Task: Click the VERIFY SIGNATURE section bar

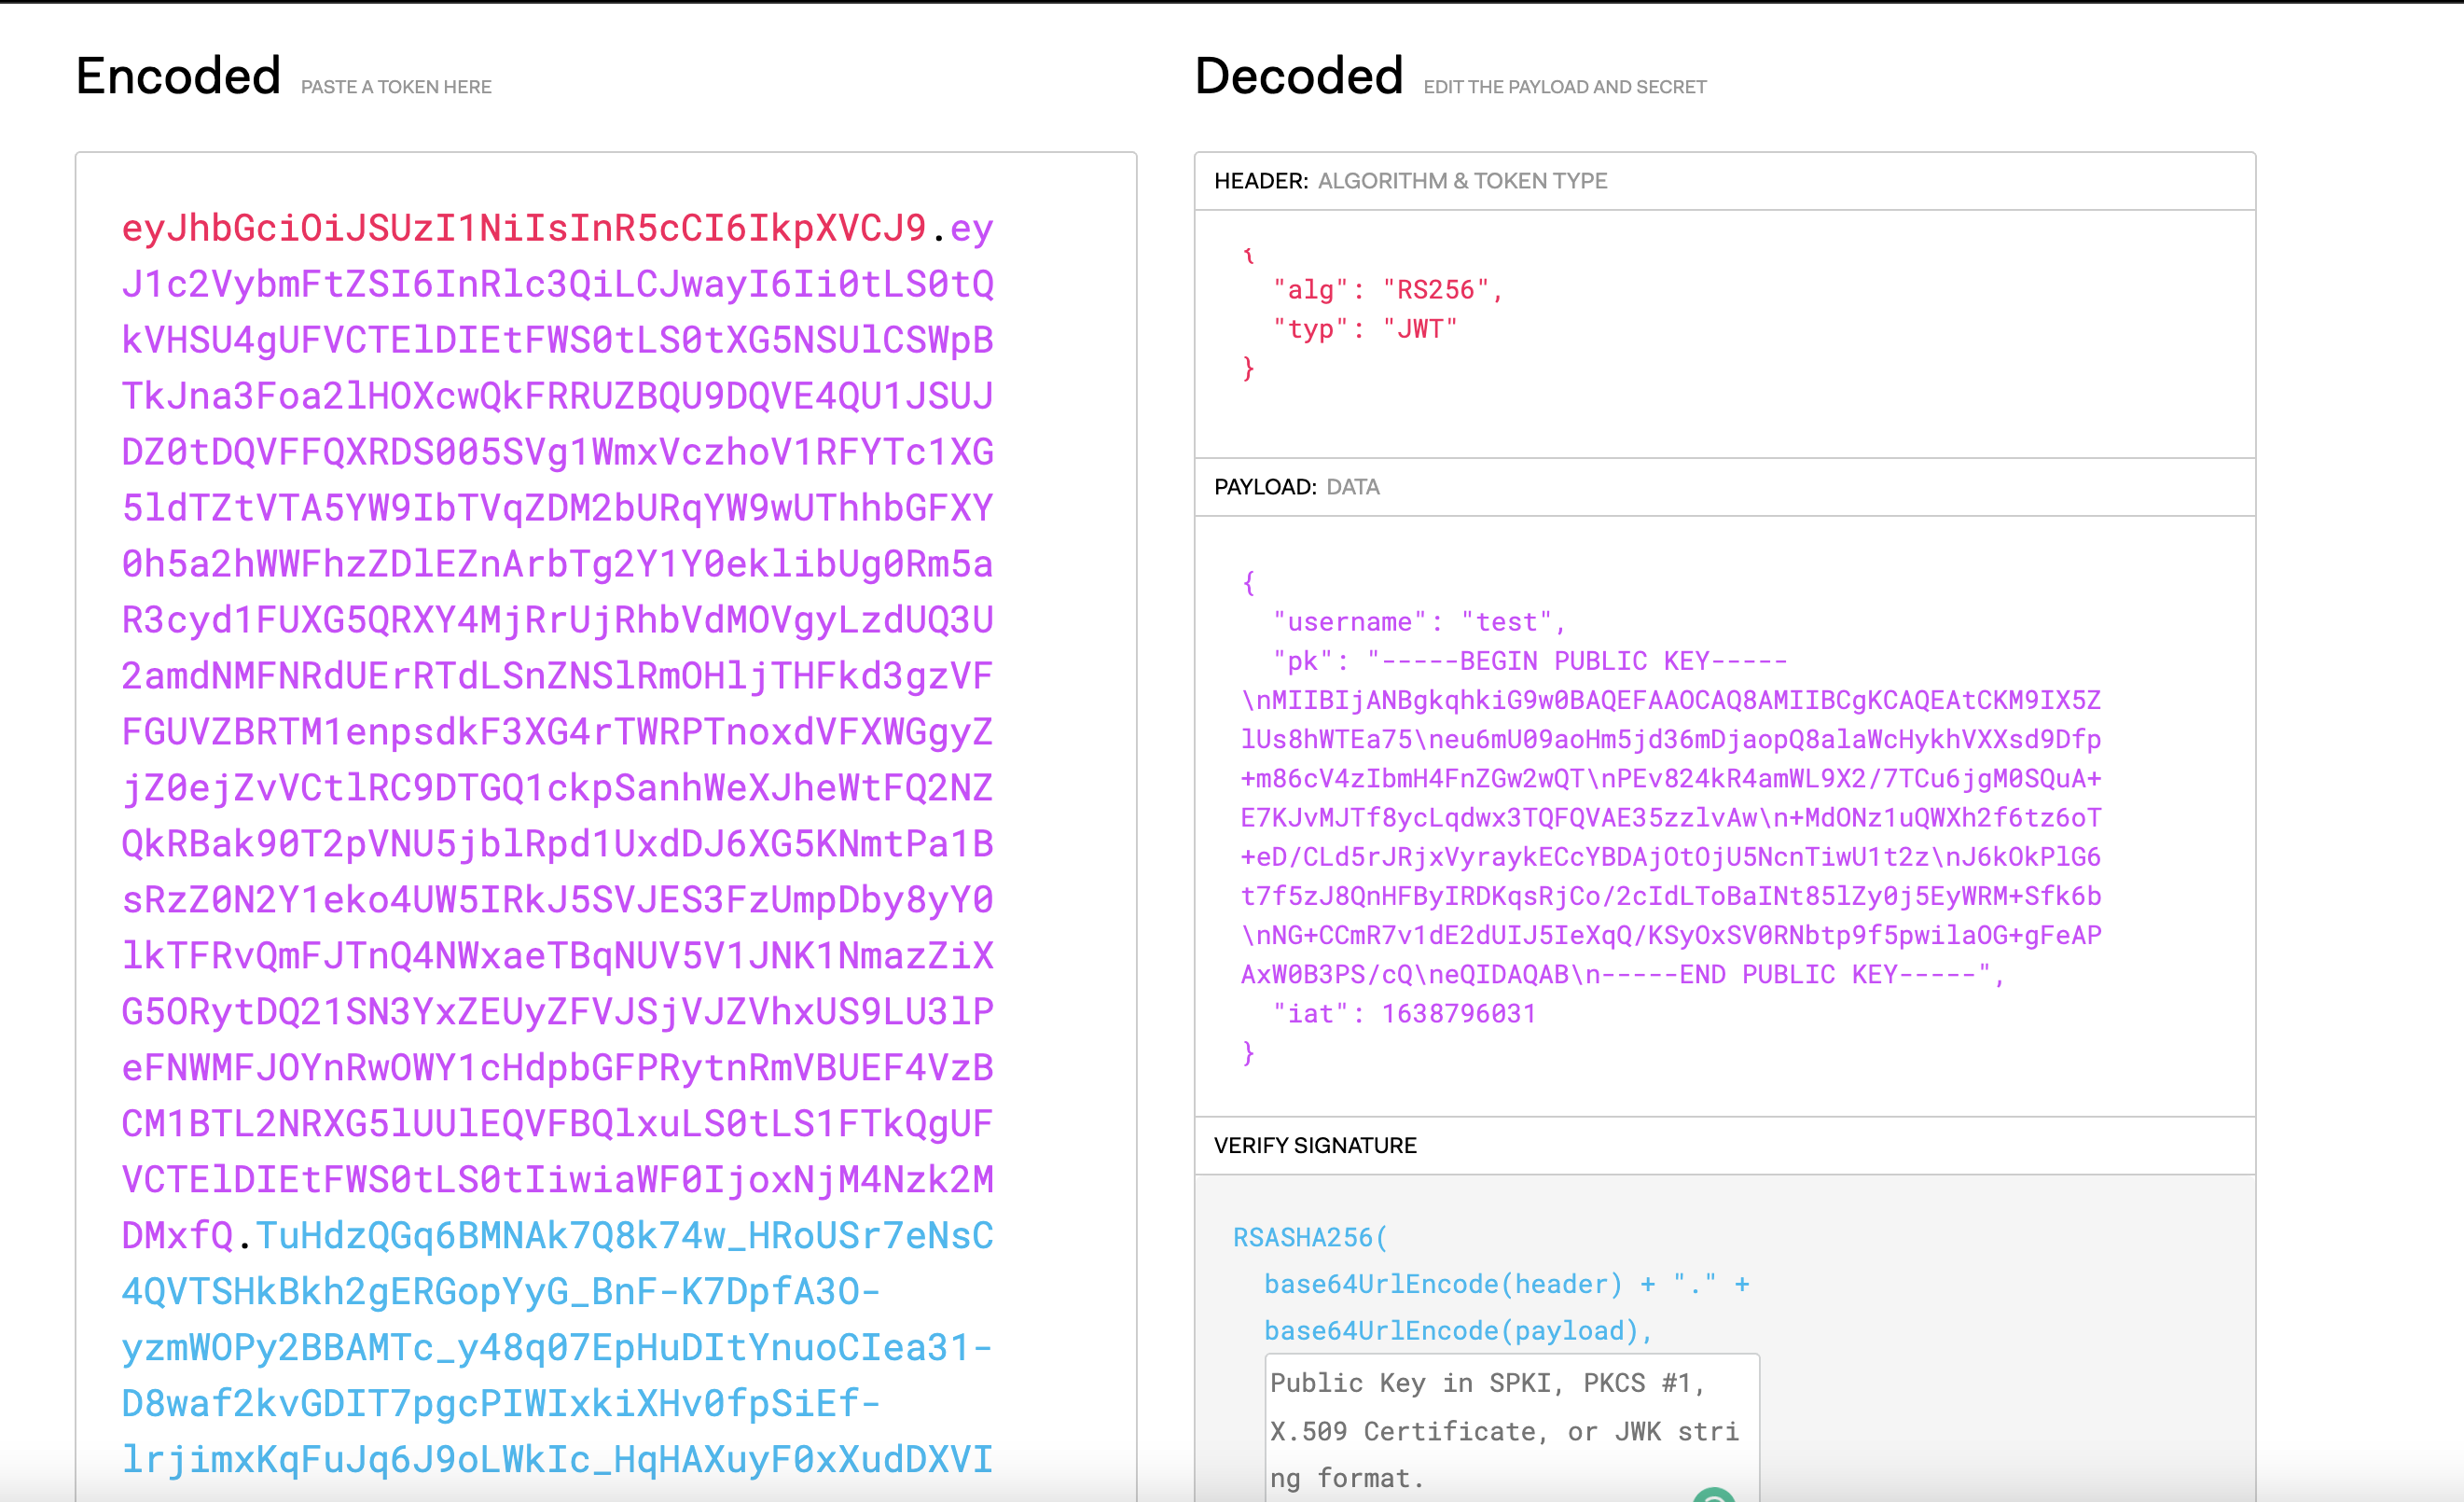Action: point(1316,1144)
